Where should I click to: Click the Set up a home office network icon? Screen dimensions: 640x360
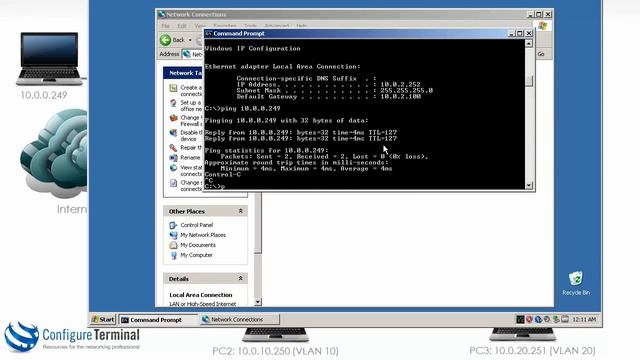(x=173, y=103)
